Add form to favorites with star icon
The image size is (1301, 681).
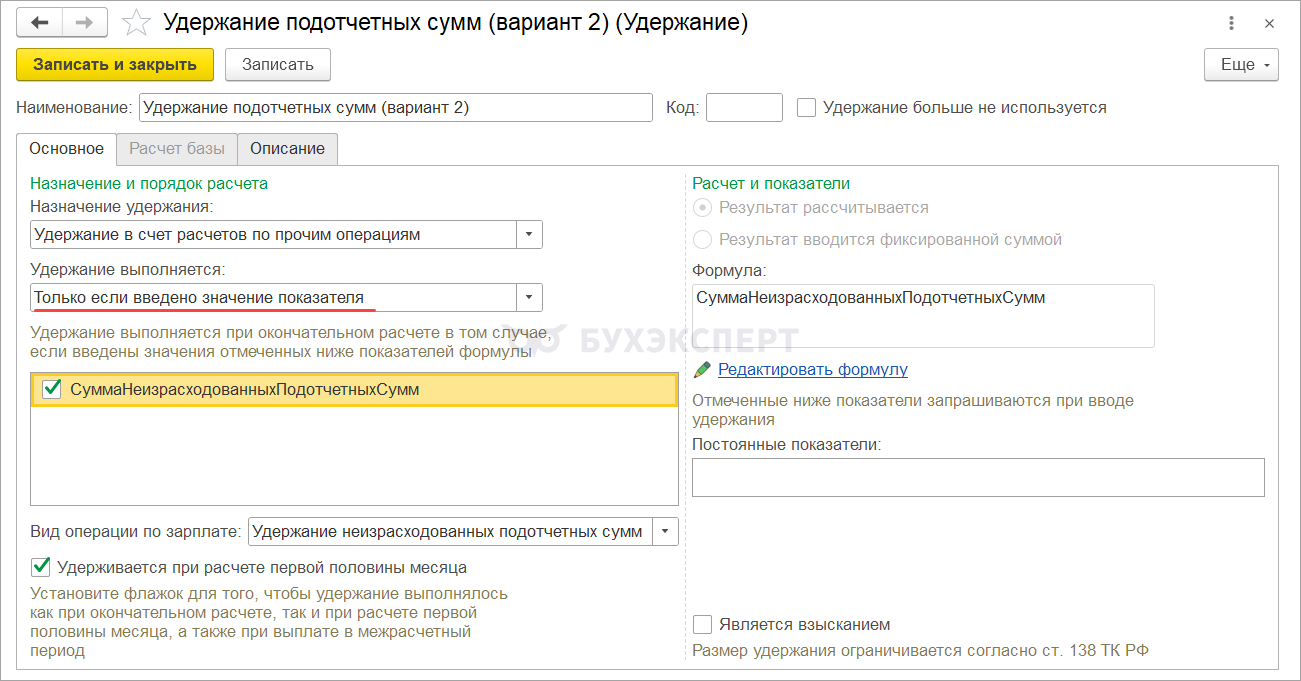tap(135, 22)
